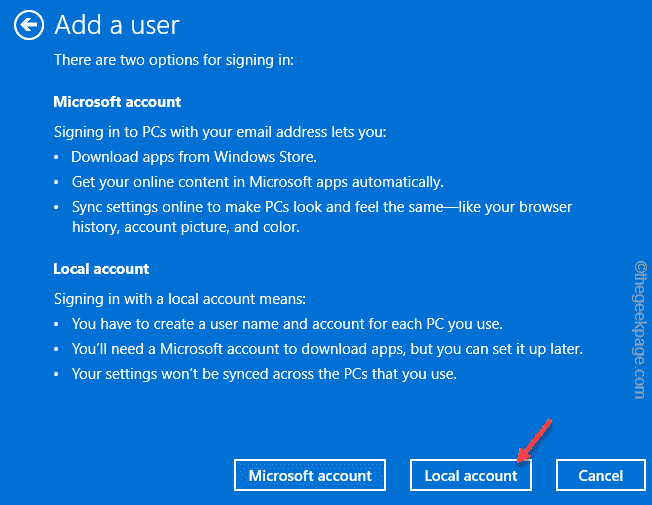Click 'Download apps from Windows Store.' bullet
The height and width of the screenshot is (505, 652).
point(194,157)
